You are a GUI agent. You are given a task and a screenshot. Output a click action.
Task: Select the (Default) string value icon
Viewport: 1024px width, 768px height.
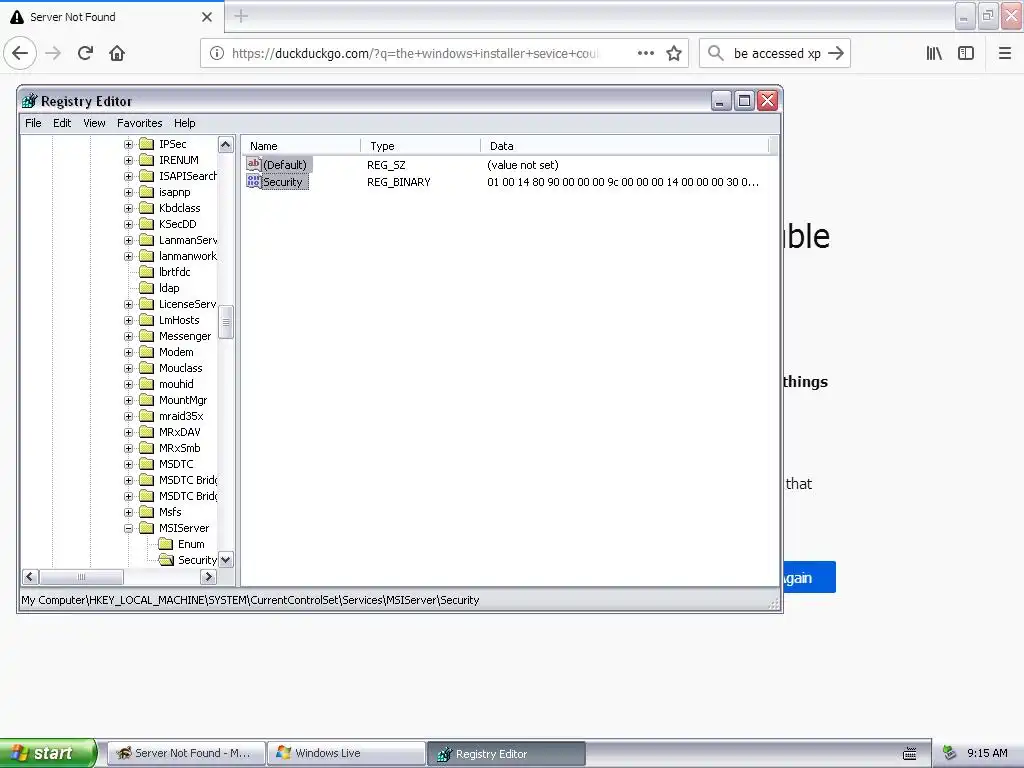(253, 164)
